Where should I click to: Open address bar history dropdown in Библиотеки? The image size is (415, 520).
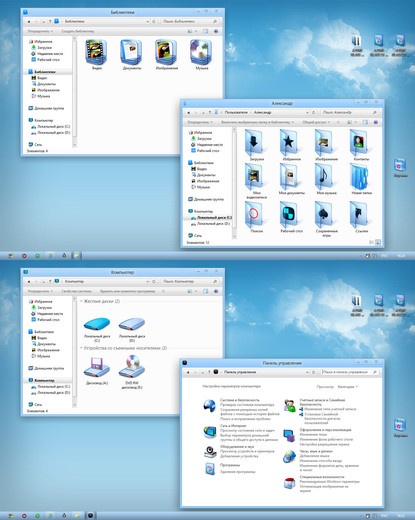(148, 21)
